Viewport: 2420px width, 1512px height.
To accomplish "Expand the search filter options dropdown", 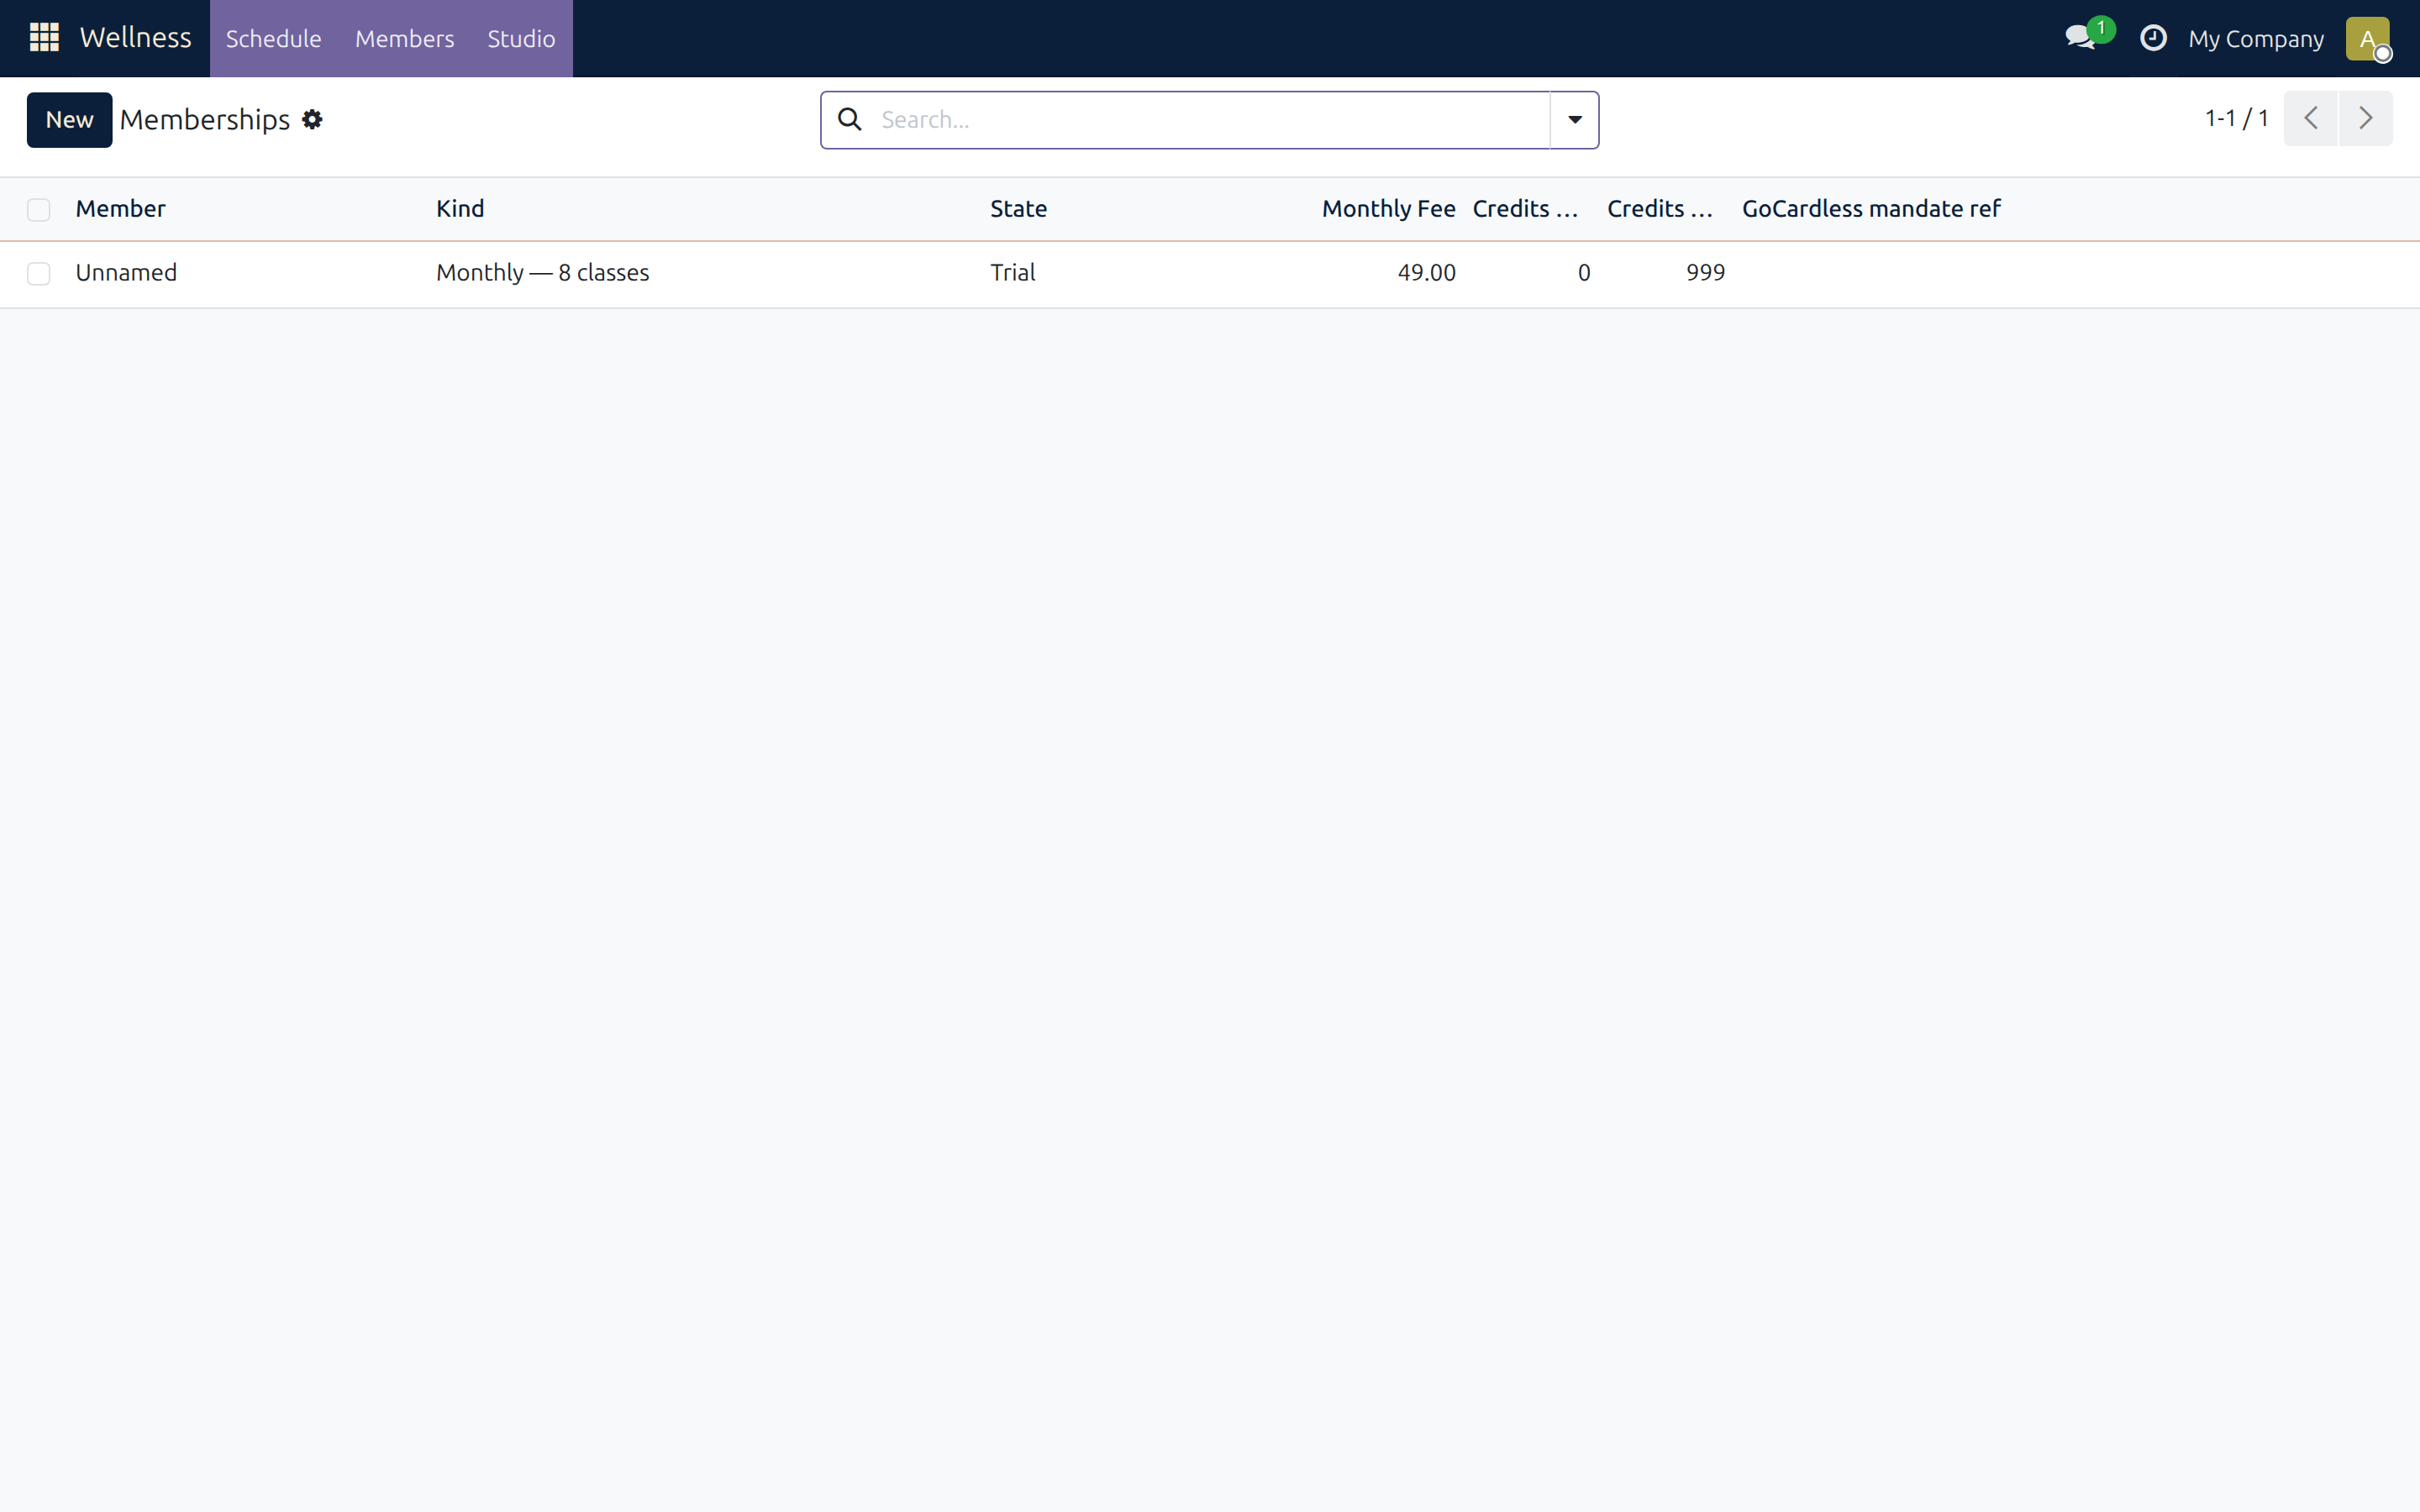I will [1574, 120].
